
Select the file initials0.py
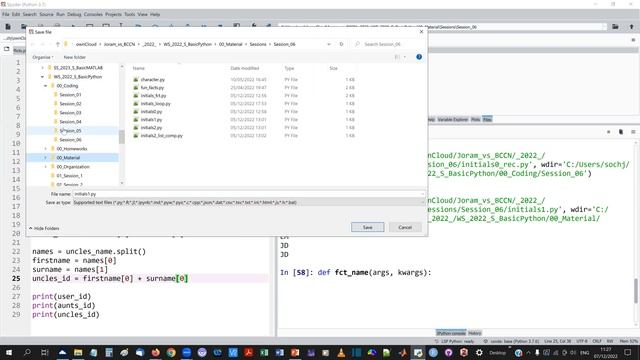tap(151, 111)
